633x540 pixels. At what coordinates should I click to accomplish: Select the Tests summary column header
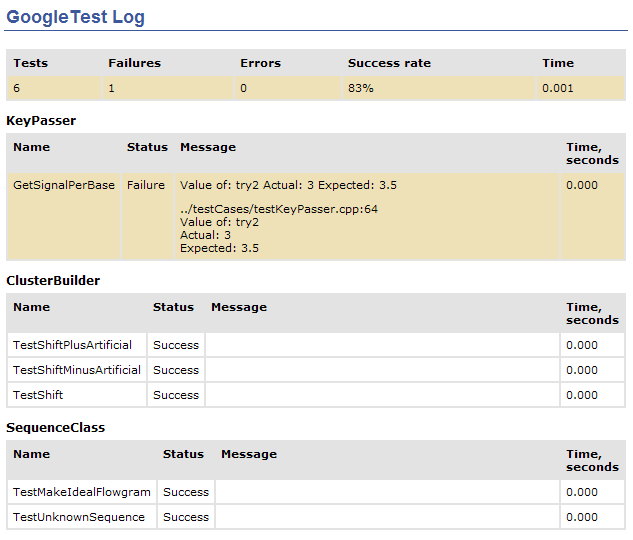click(x=31, y=63)
